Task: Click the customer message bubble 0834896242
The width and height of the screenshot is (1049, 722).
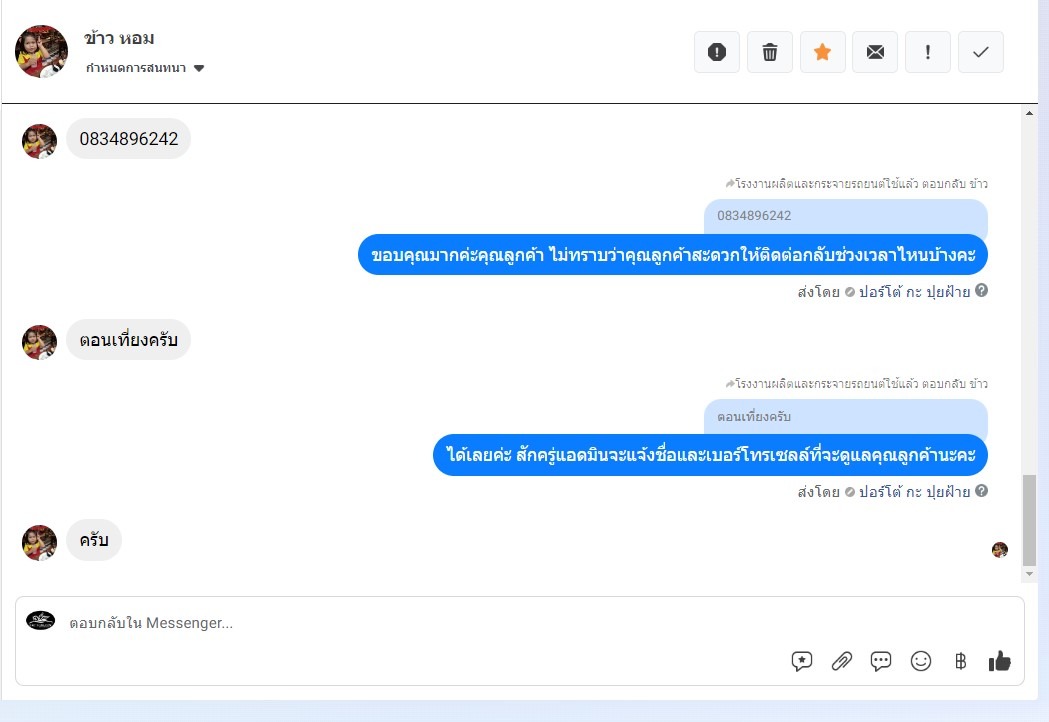Action: [128, 139]
